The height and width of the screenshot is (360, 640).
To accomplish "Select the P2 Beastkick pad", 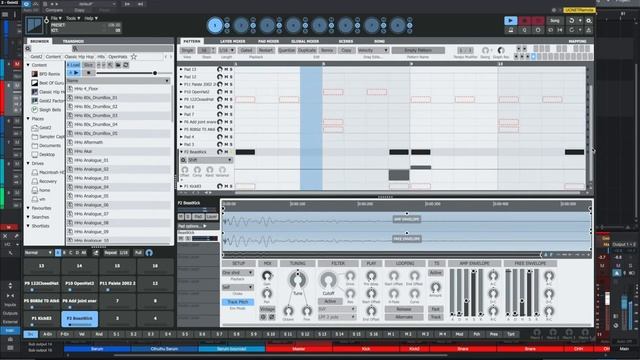I will pos(80,319).
